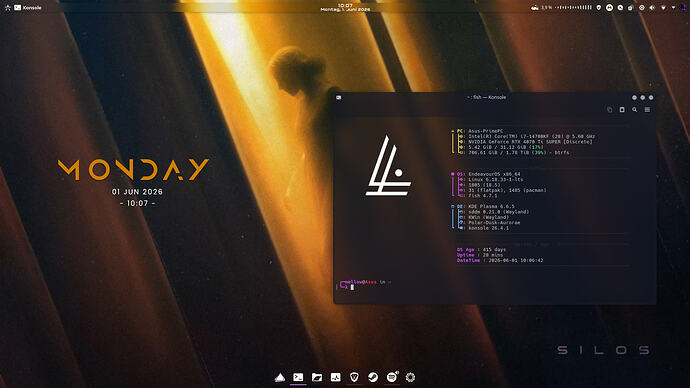The image size is (690, 388).
Task: Click the circular tray icon beside volume
Action: coord(642,7)
